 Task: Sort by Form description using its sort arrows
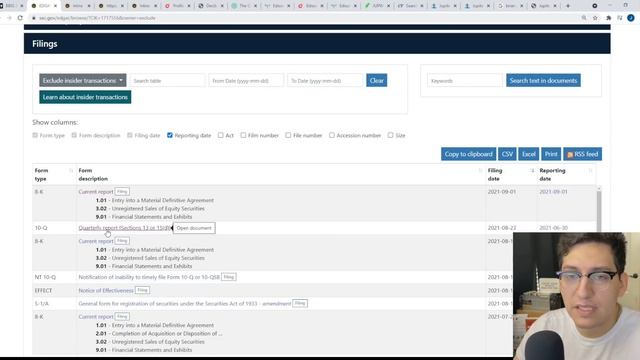click(x=480, y=170)
